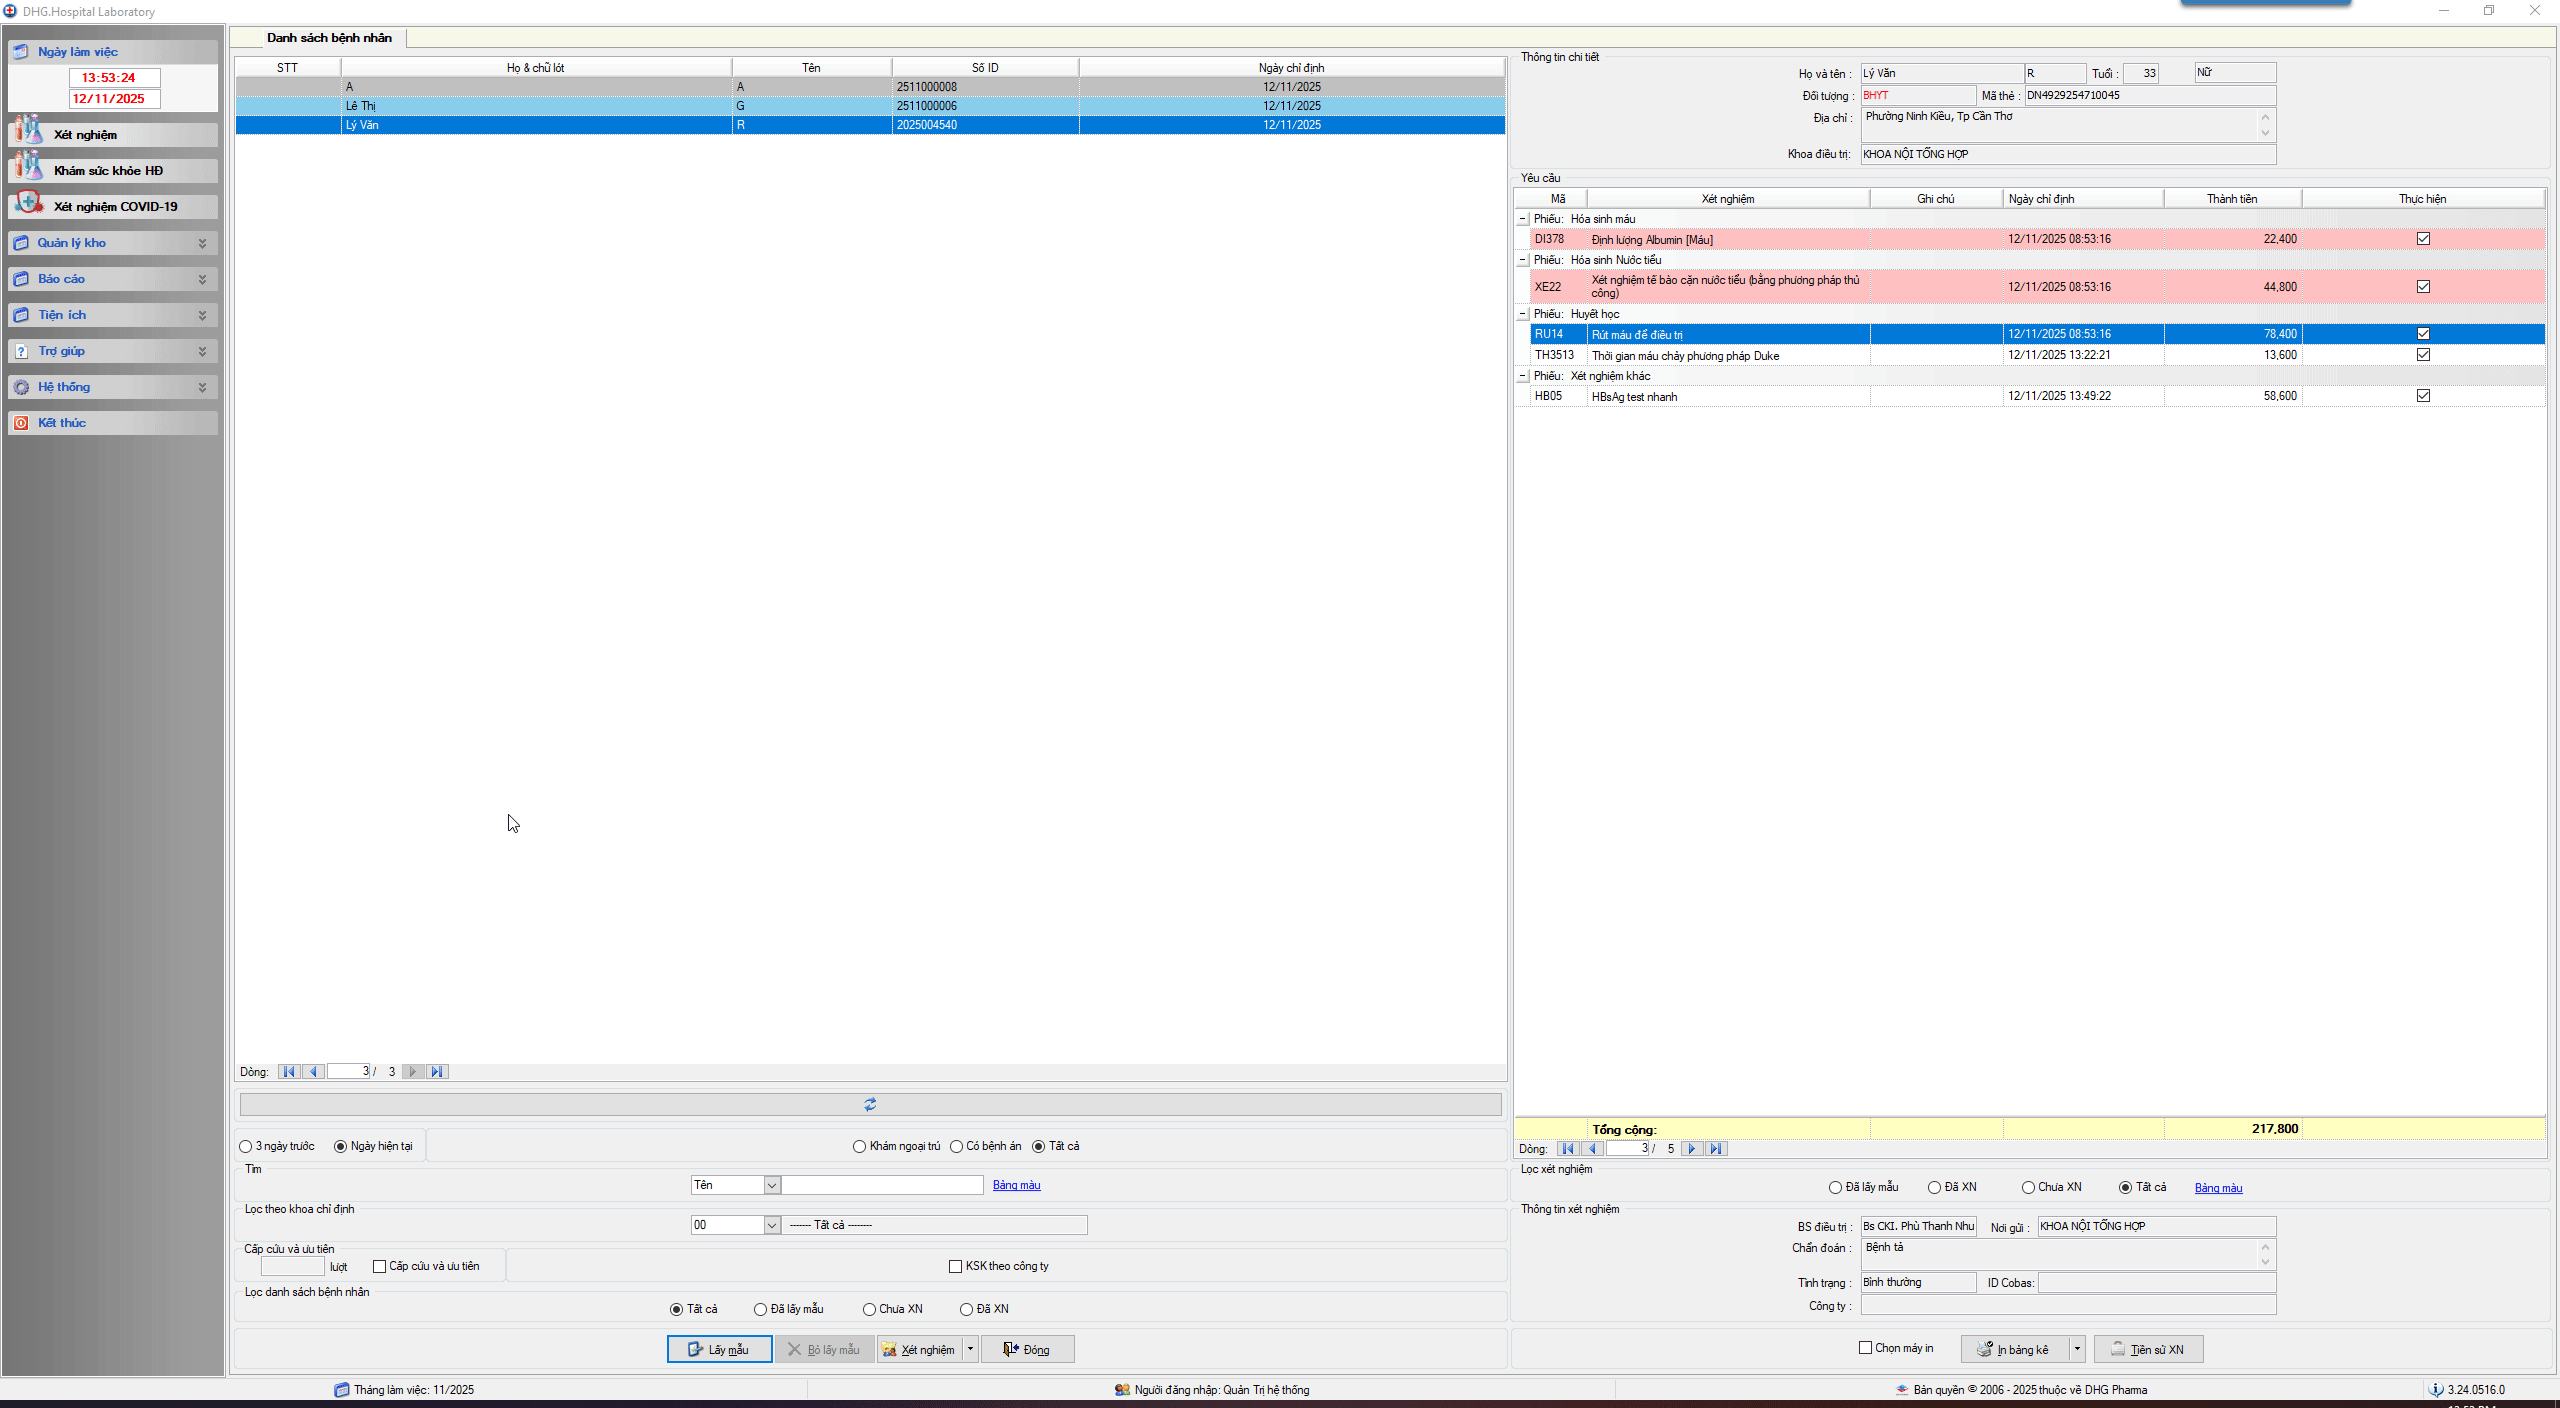Click the refresh arrows icon under patient list
The width and height of the screenshot is (2560, 1408).
(870, 1104)
